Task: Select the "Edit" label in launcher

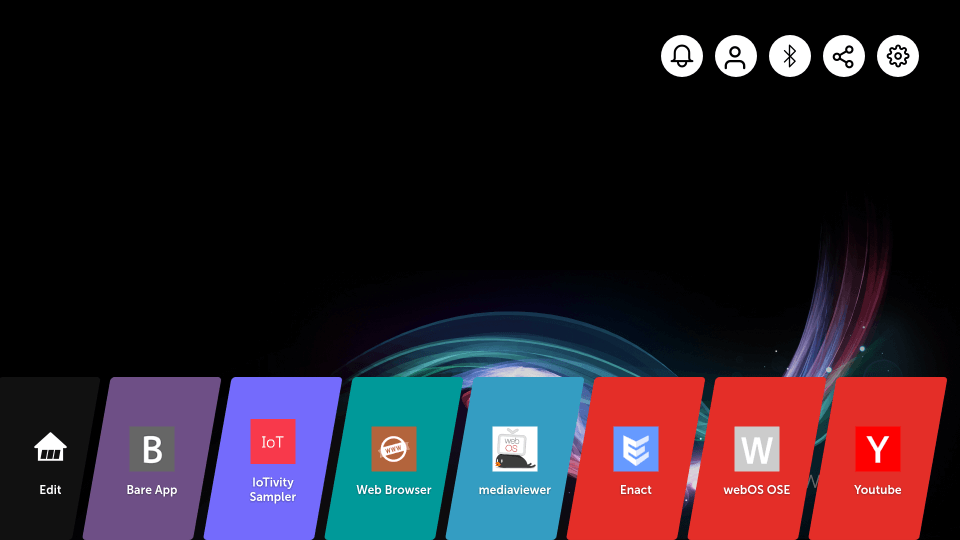Action: pyautogui.click(x=50, y=490)
